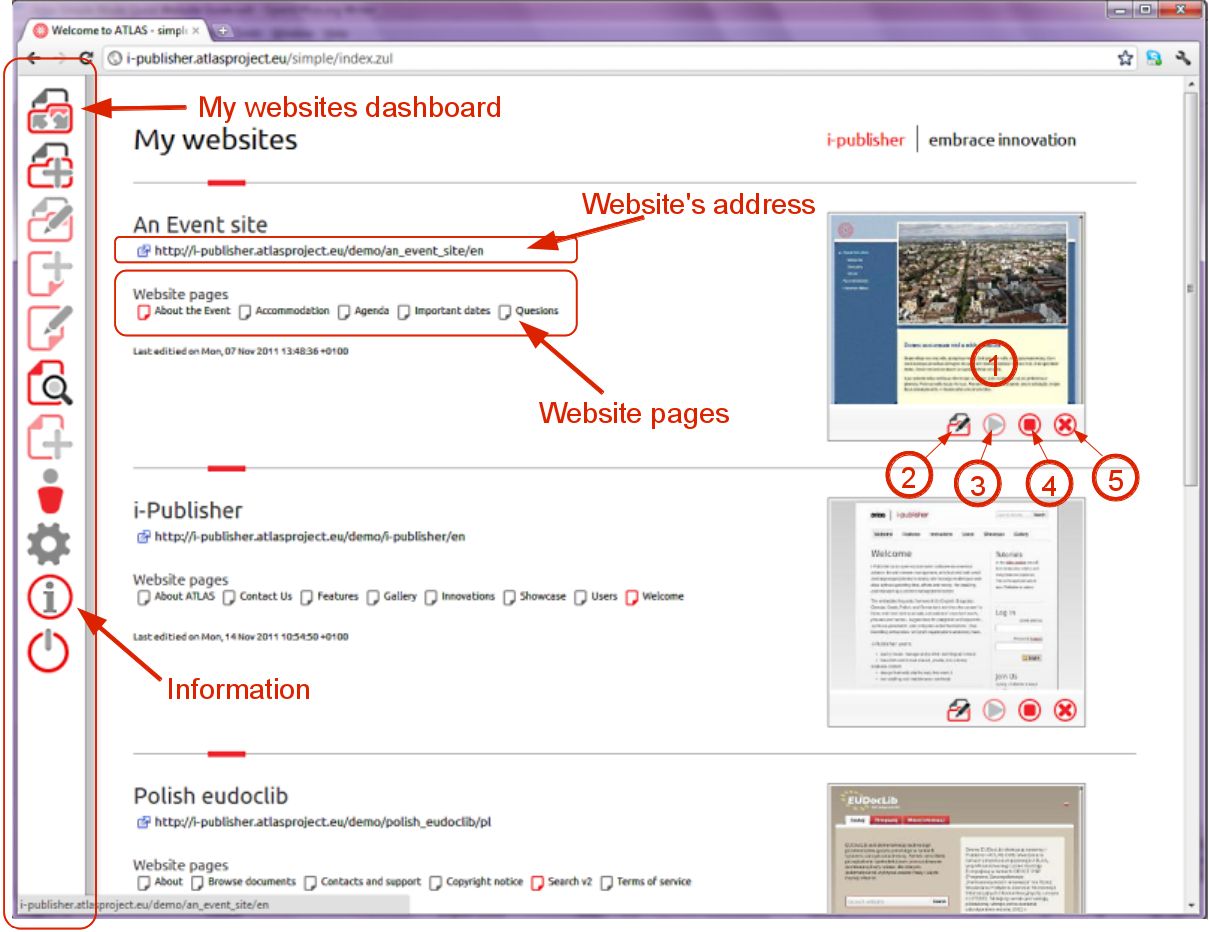Reload the page with browser refresh button

[x=87, y=58]
